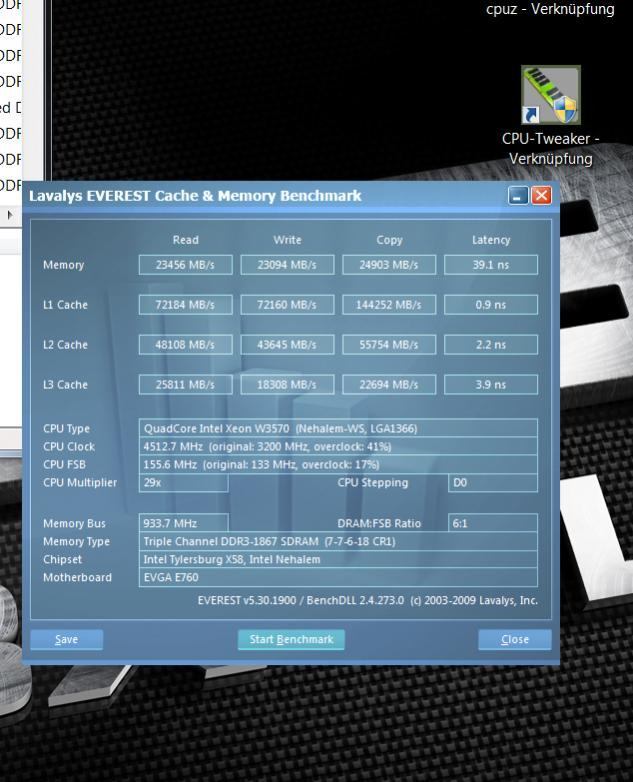Select the L1 Cache Read value 72184 MB/s
Viewport: 633px width, 782px height.
[x=186, y=305]
